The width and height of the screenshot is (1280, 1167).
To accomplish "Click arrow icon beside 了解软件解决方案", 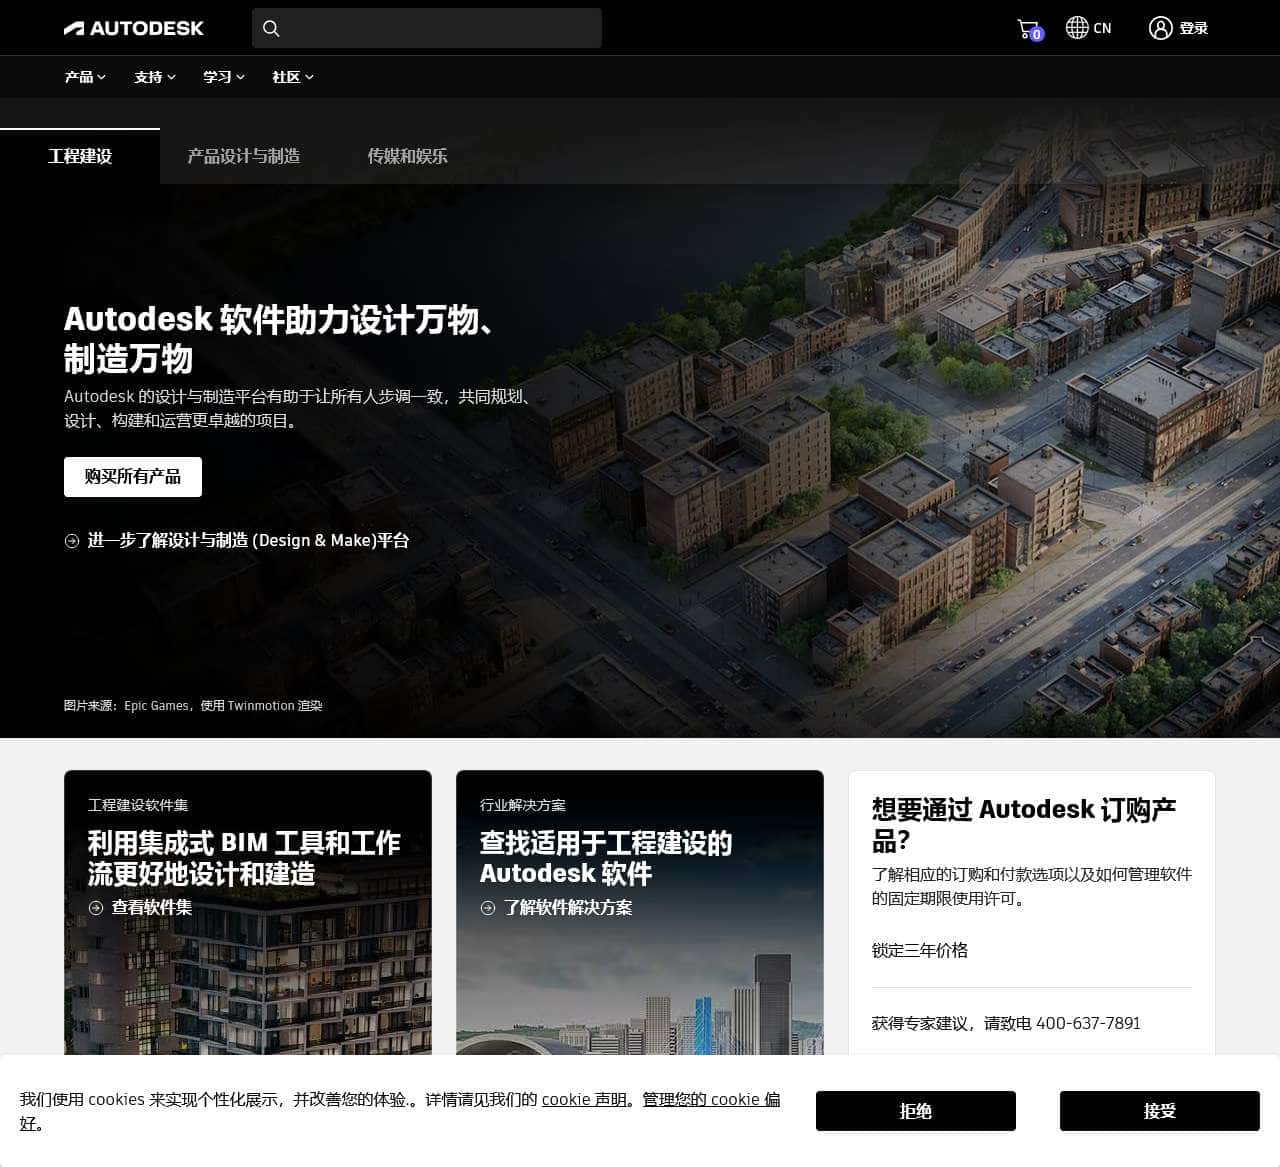I will coord(488,908).
